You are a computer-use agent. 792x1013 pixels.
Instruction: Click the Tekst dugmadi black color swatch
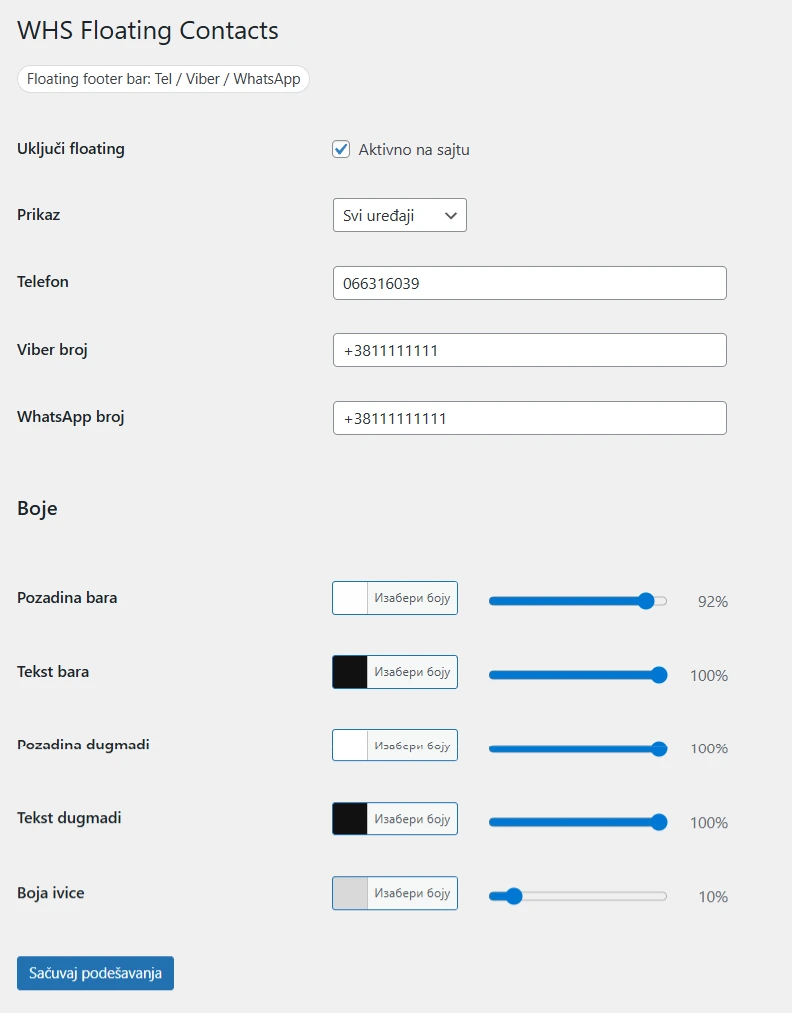pos(350,819)
